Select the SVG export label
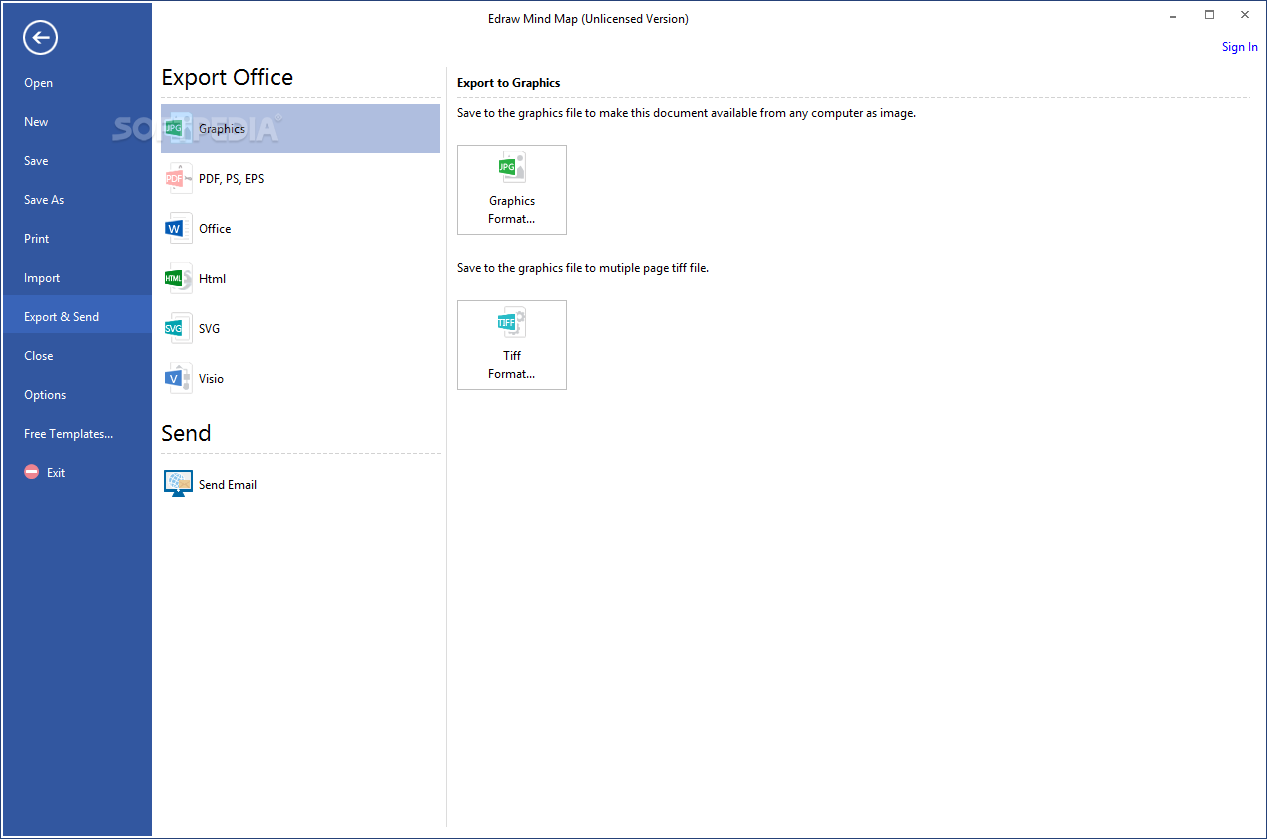The width and height of the screenshot is (1267, 839). [x=210, y=329]
